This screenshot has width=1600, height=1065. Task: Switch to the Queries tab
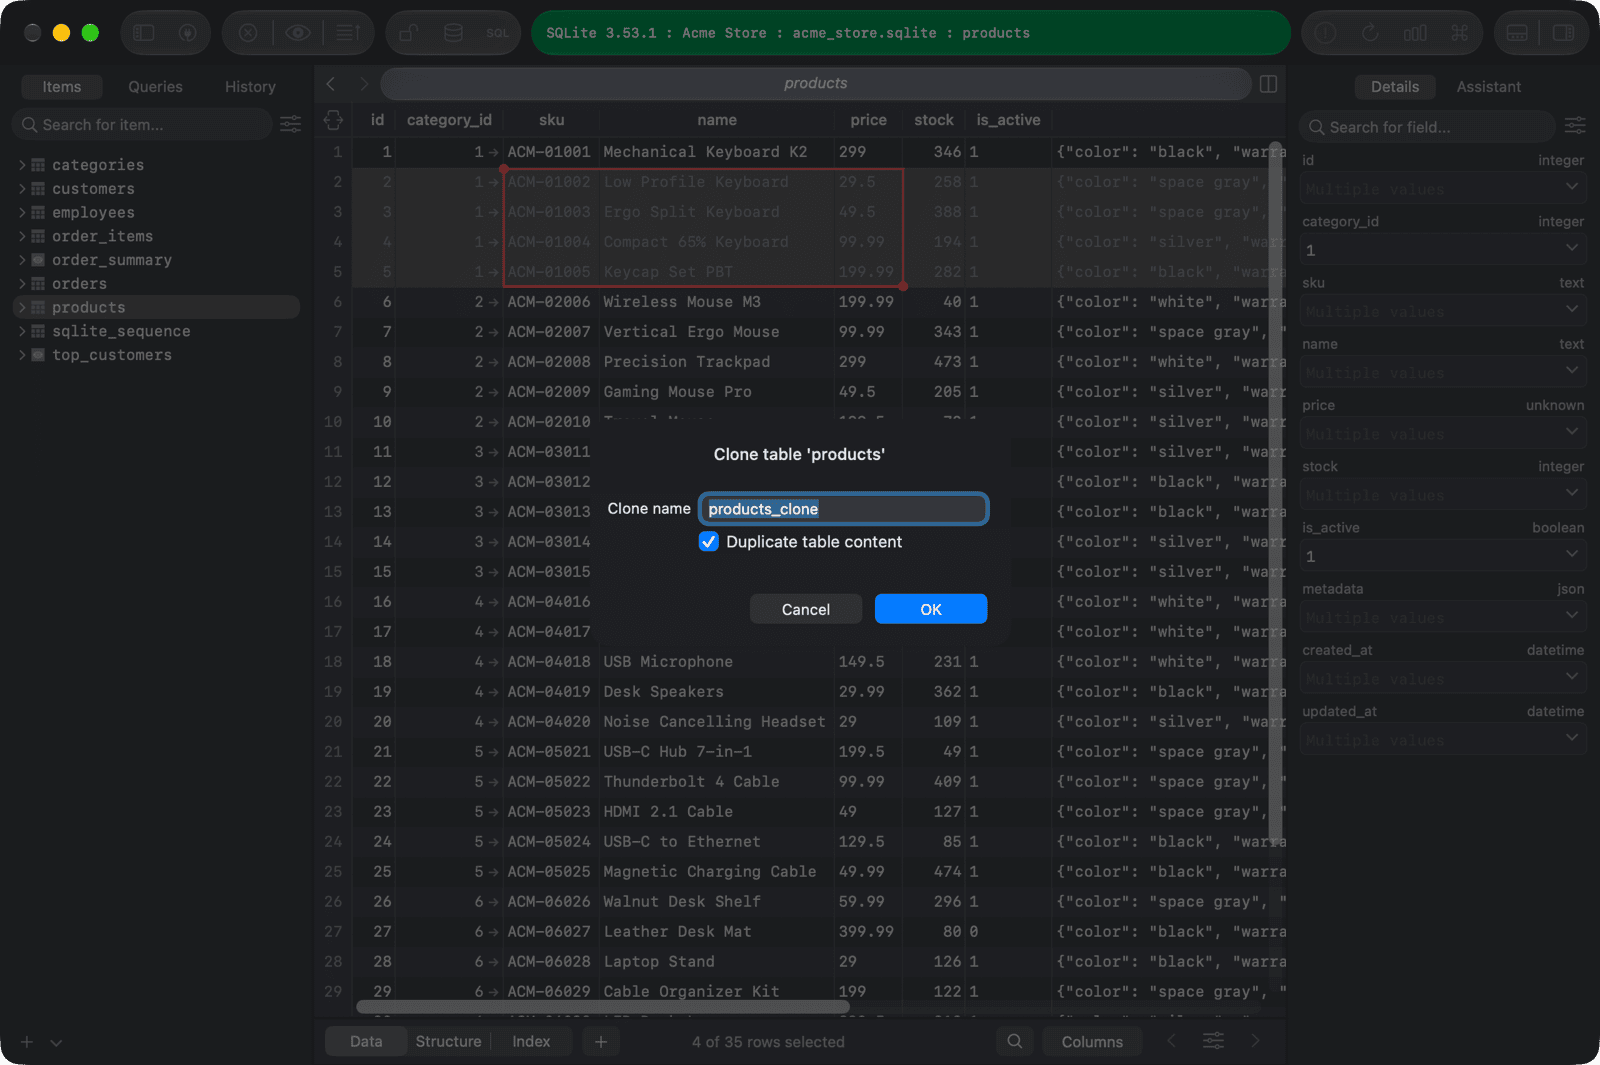pos(155,87)
